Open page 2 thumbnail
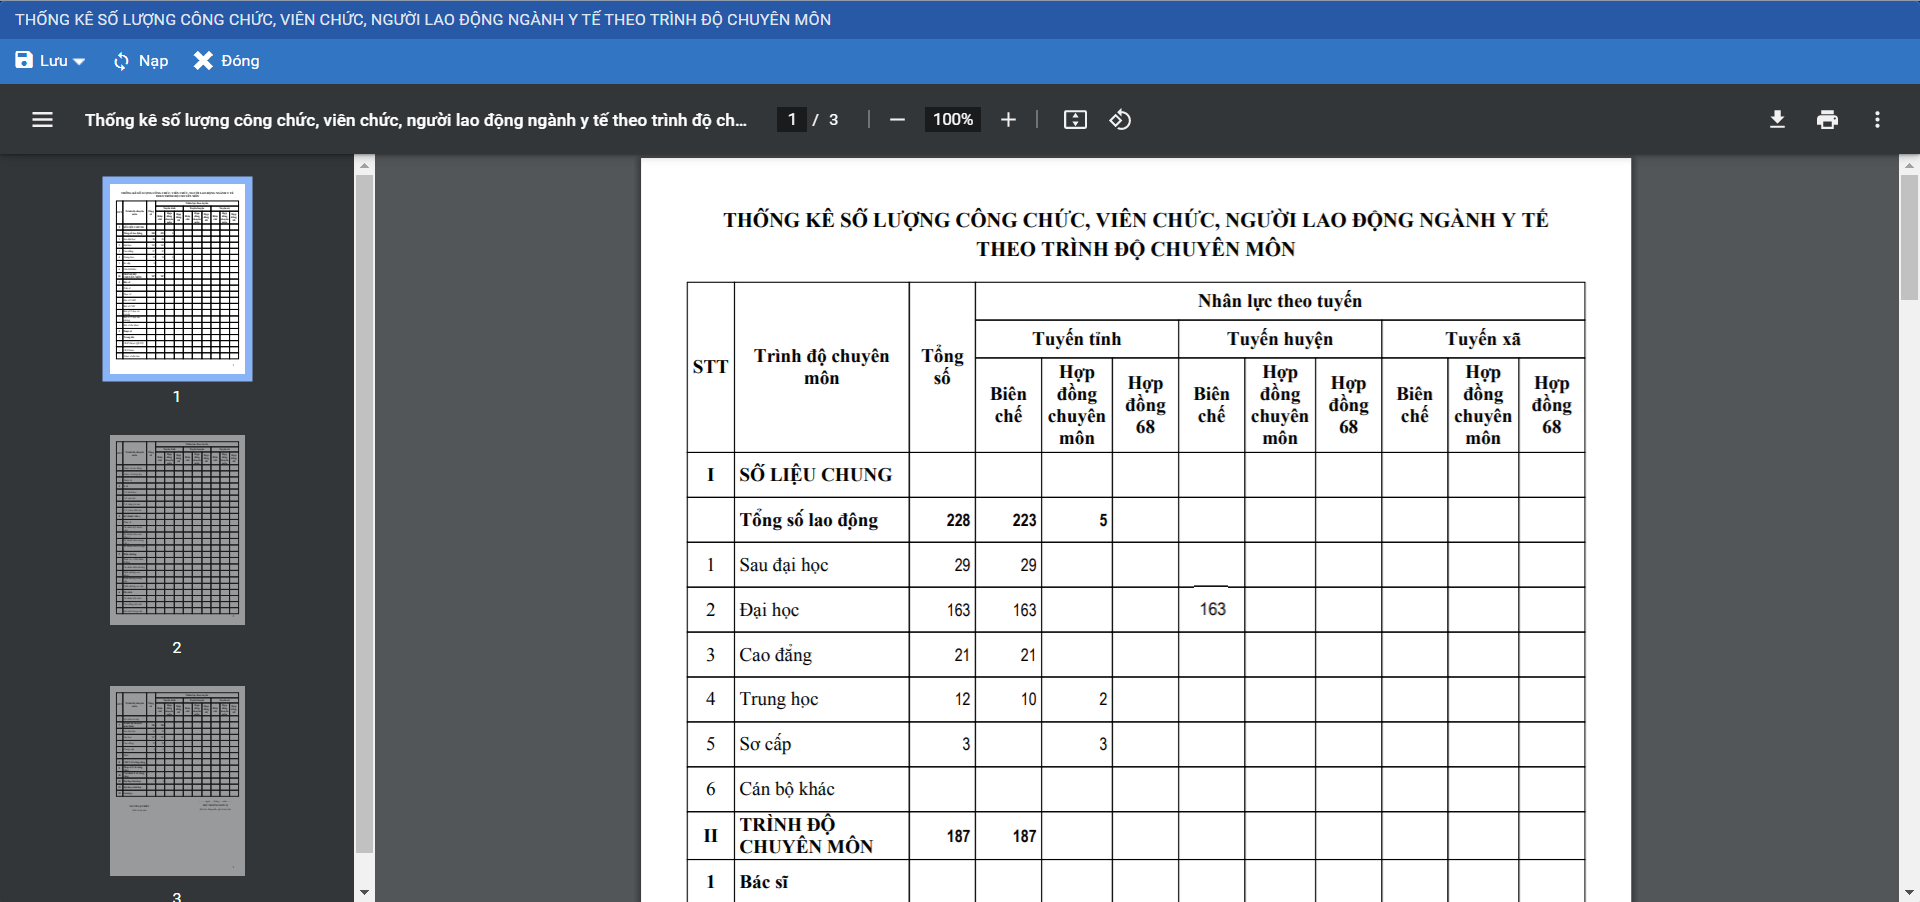The height and width of the screenshot is (902, 1920). [177, 530]
